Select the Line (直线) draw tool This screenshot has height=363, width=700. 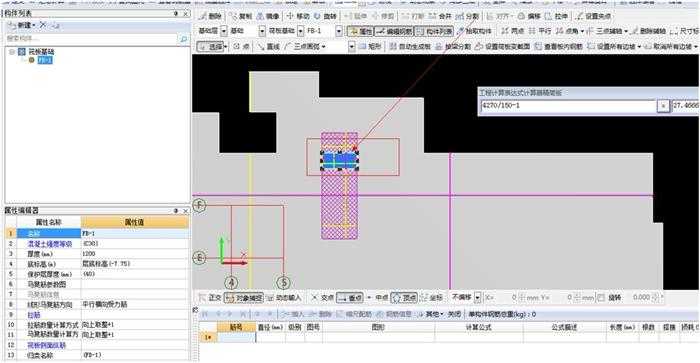[x=269, y=46]
